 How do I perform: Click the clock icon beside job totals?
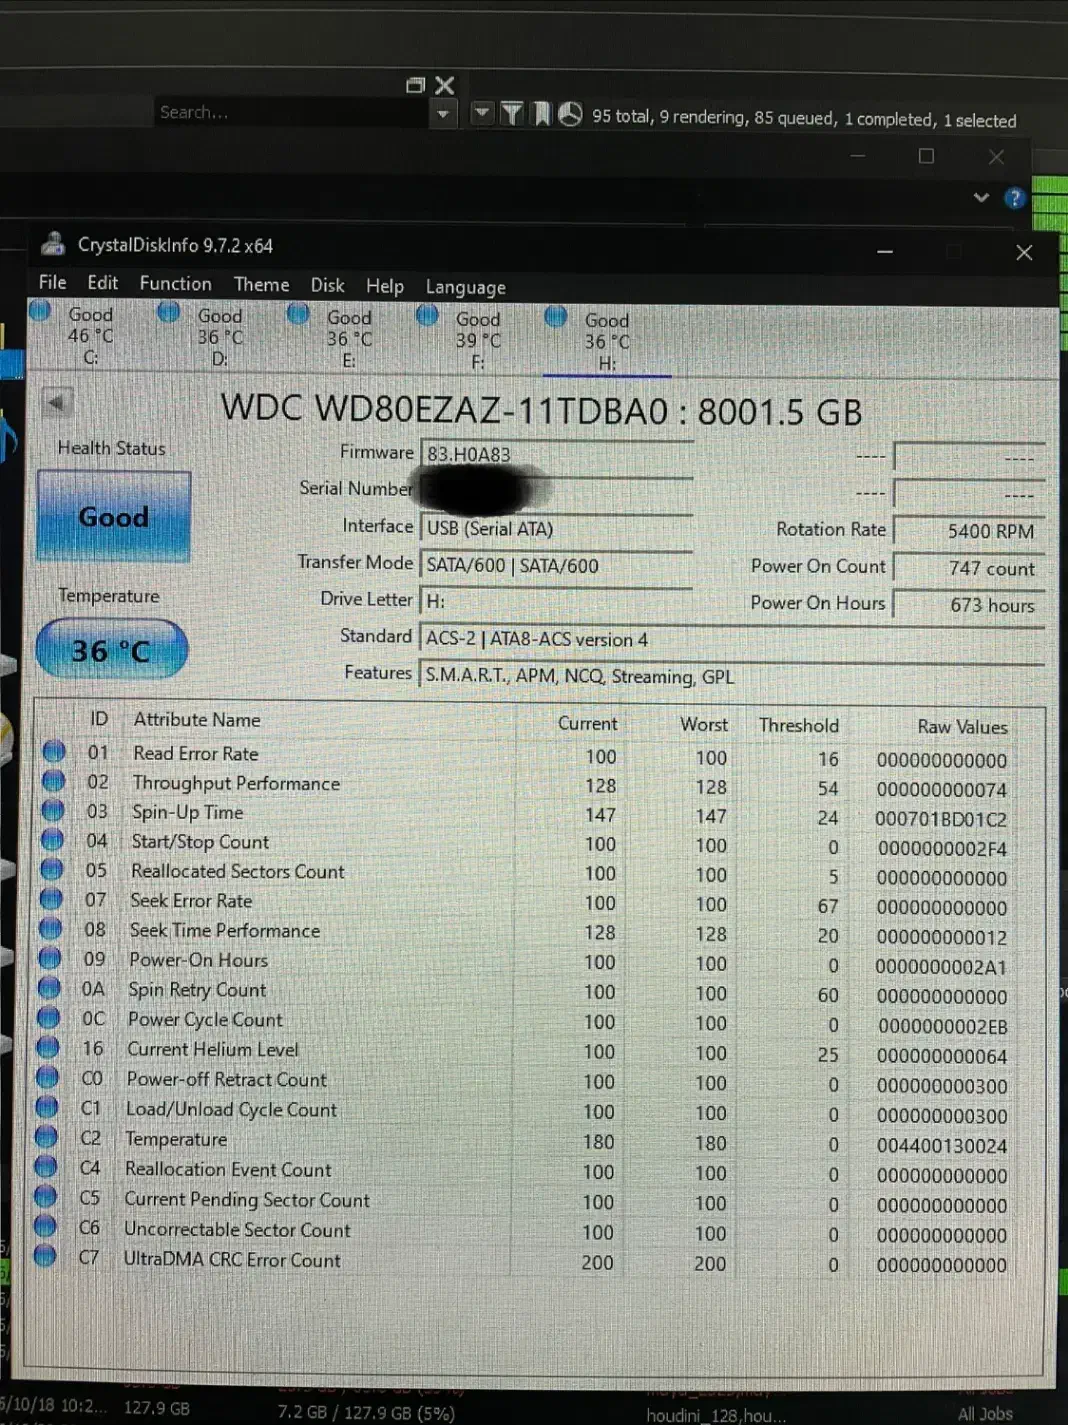click(570, 115)
